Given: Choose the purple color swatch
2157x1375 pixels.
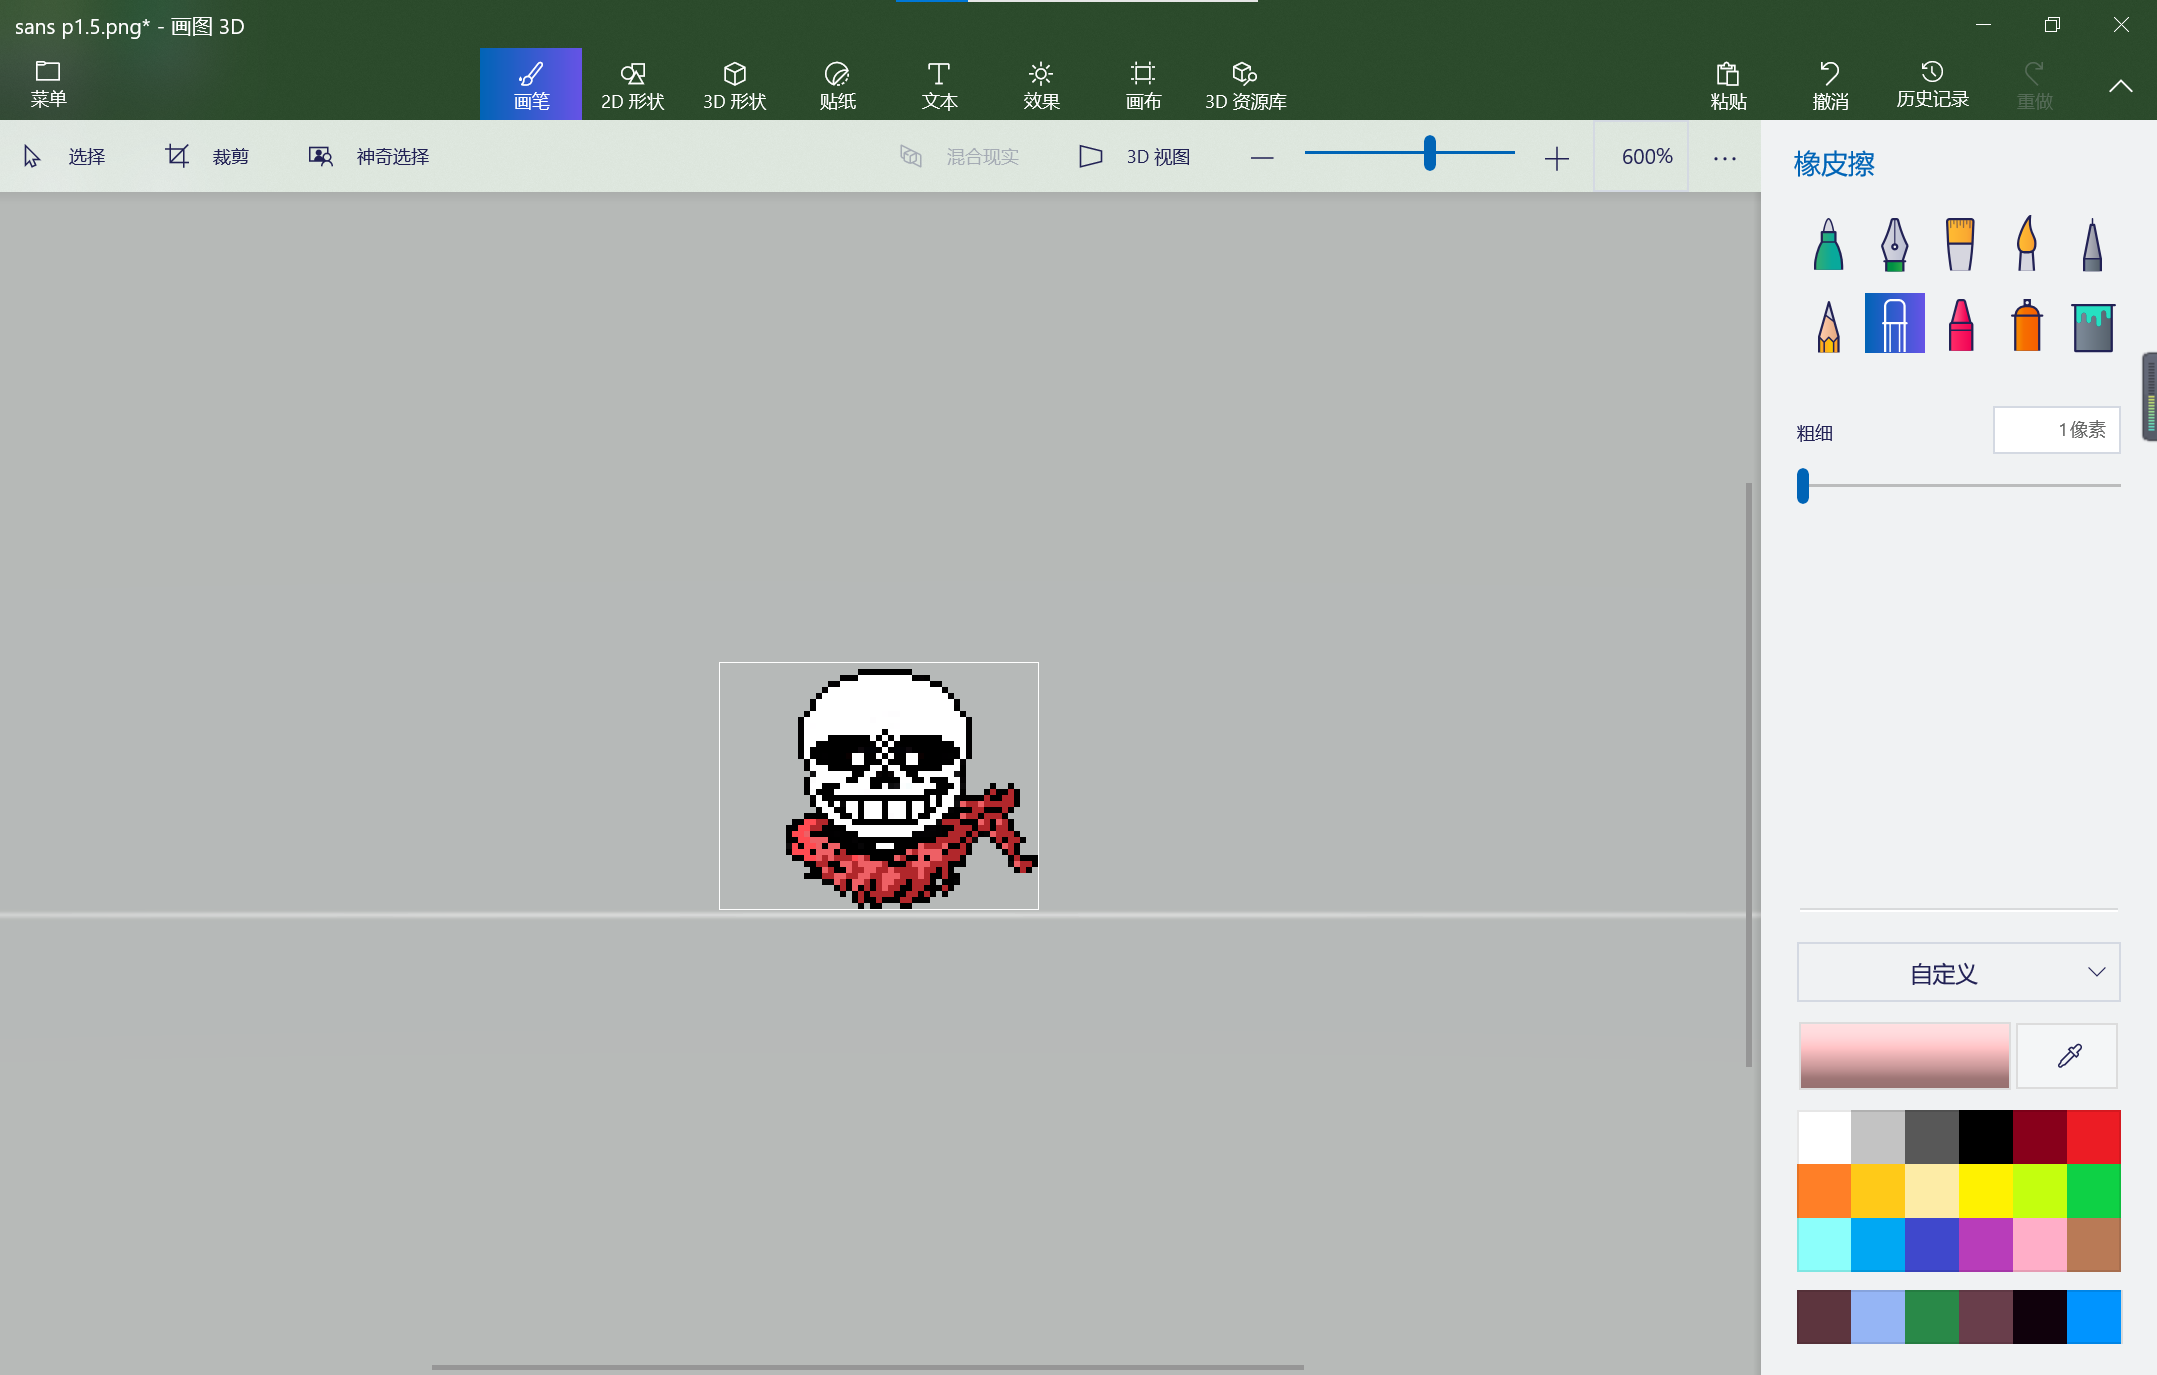Looking at the screenshot, I should pyautogui.click(x=1986, y=1245).
